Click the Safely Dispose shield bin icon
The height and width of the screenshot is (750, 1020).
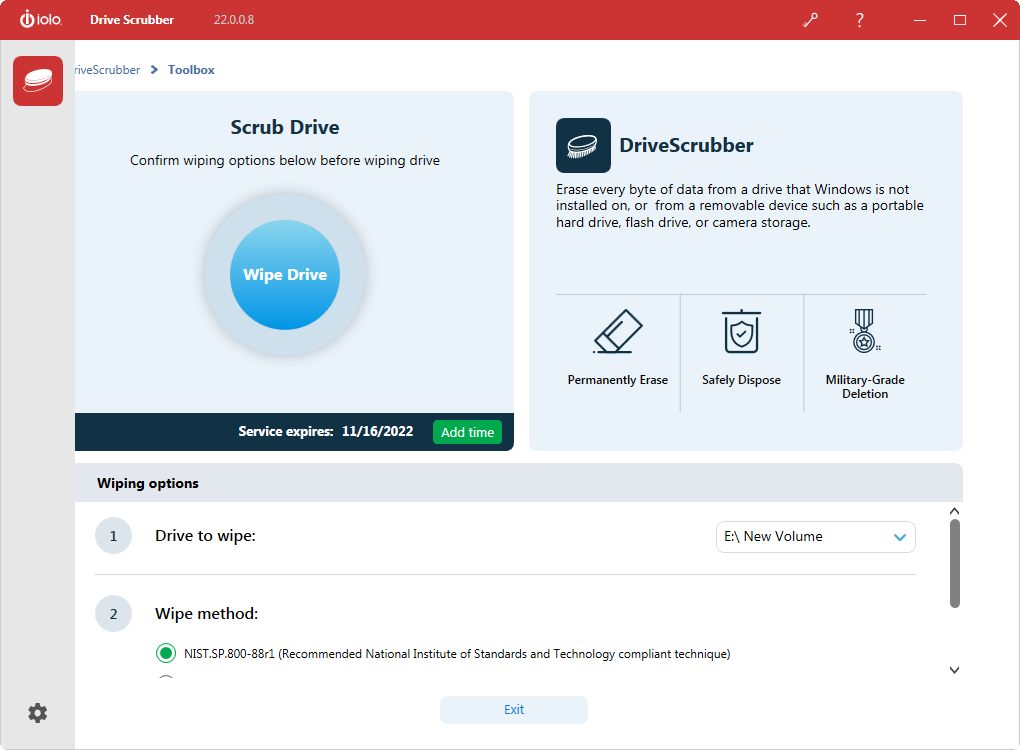[741, 331]
